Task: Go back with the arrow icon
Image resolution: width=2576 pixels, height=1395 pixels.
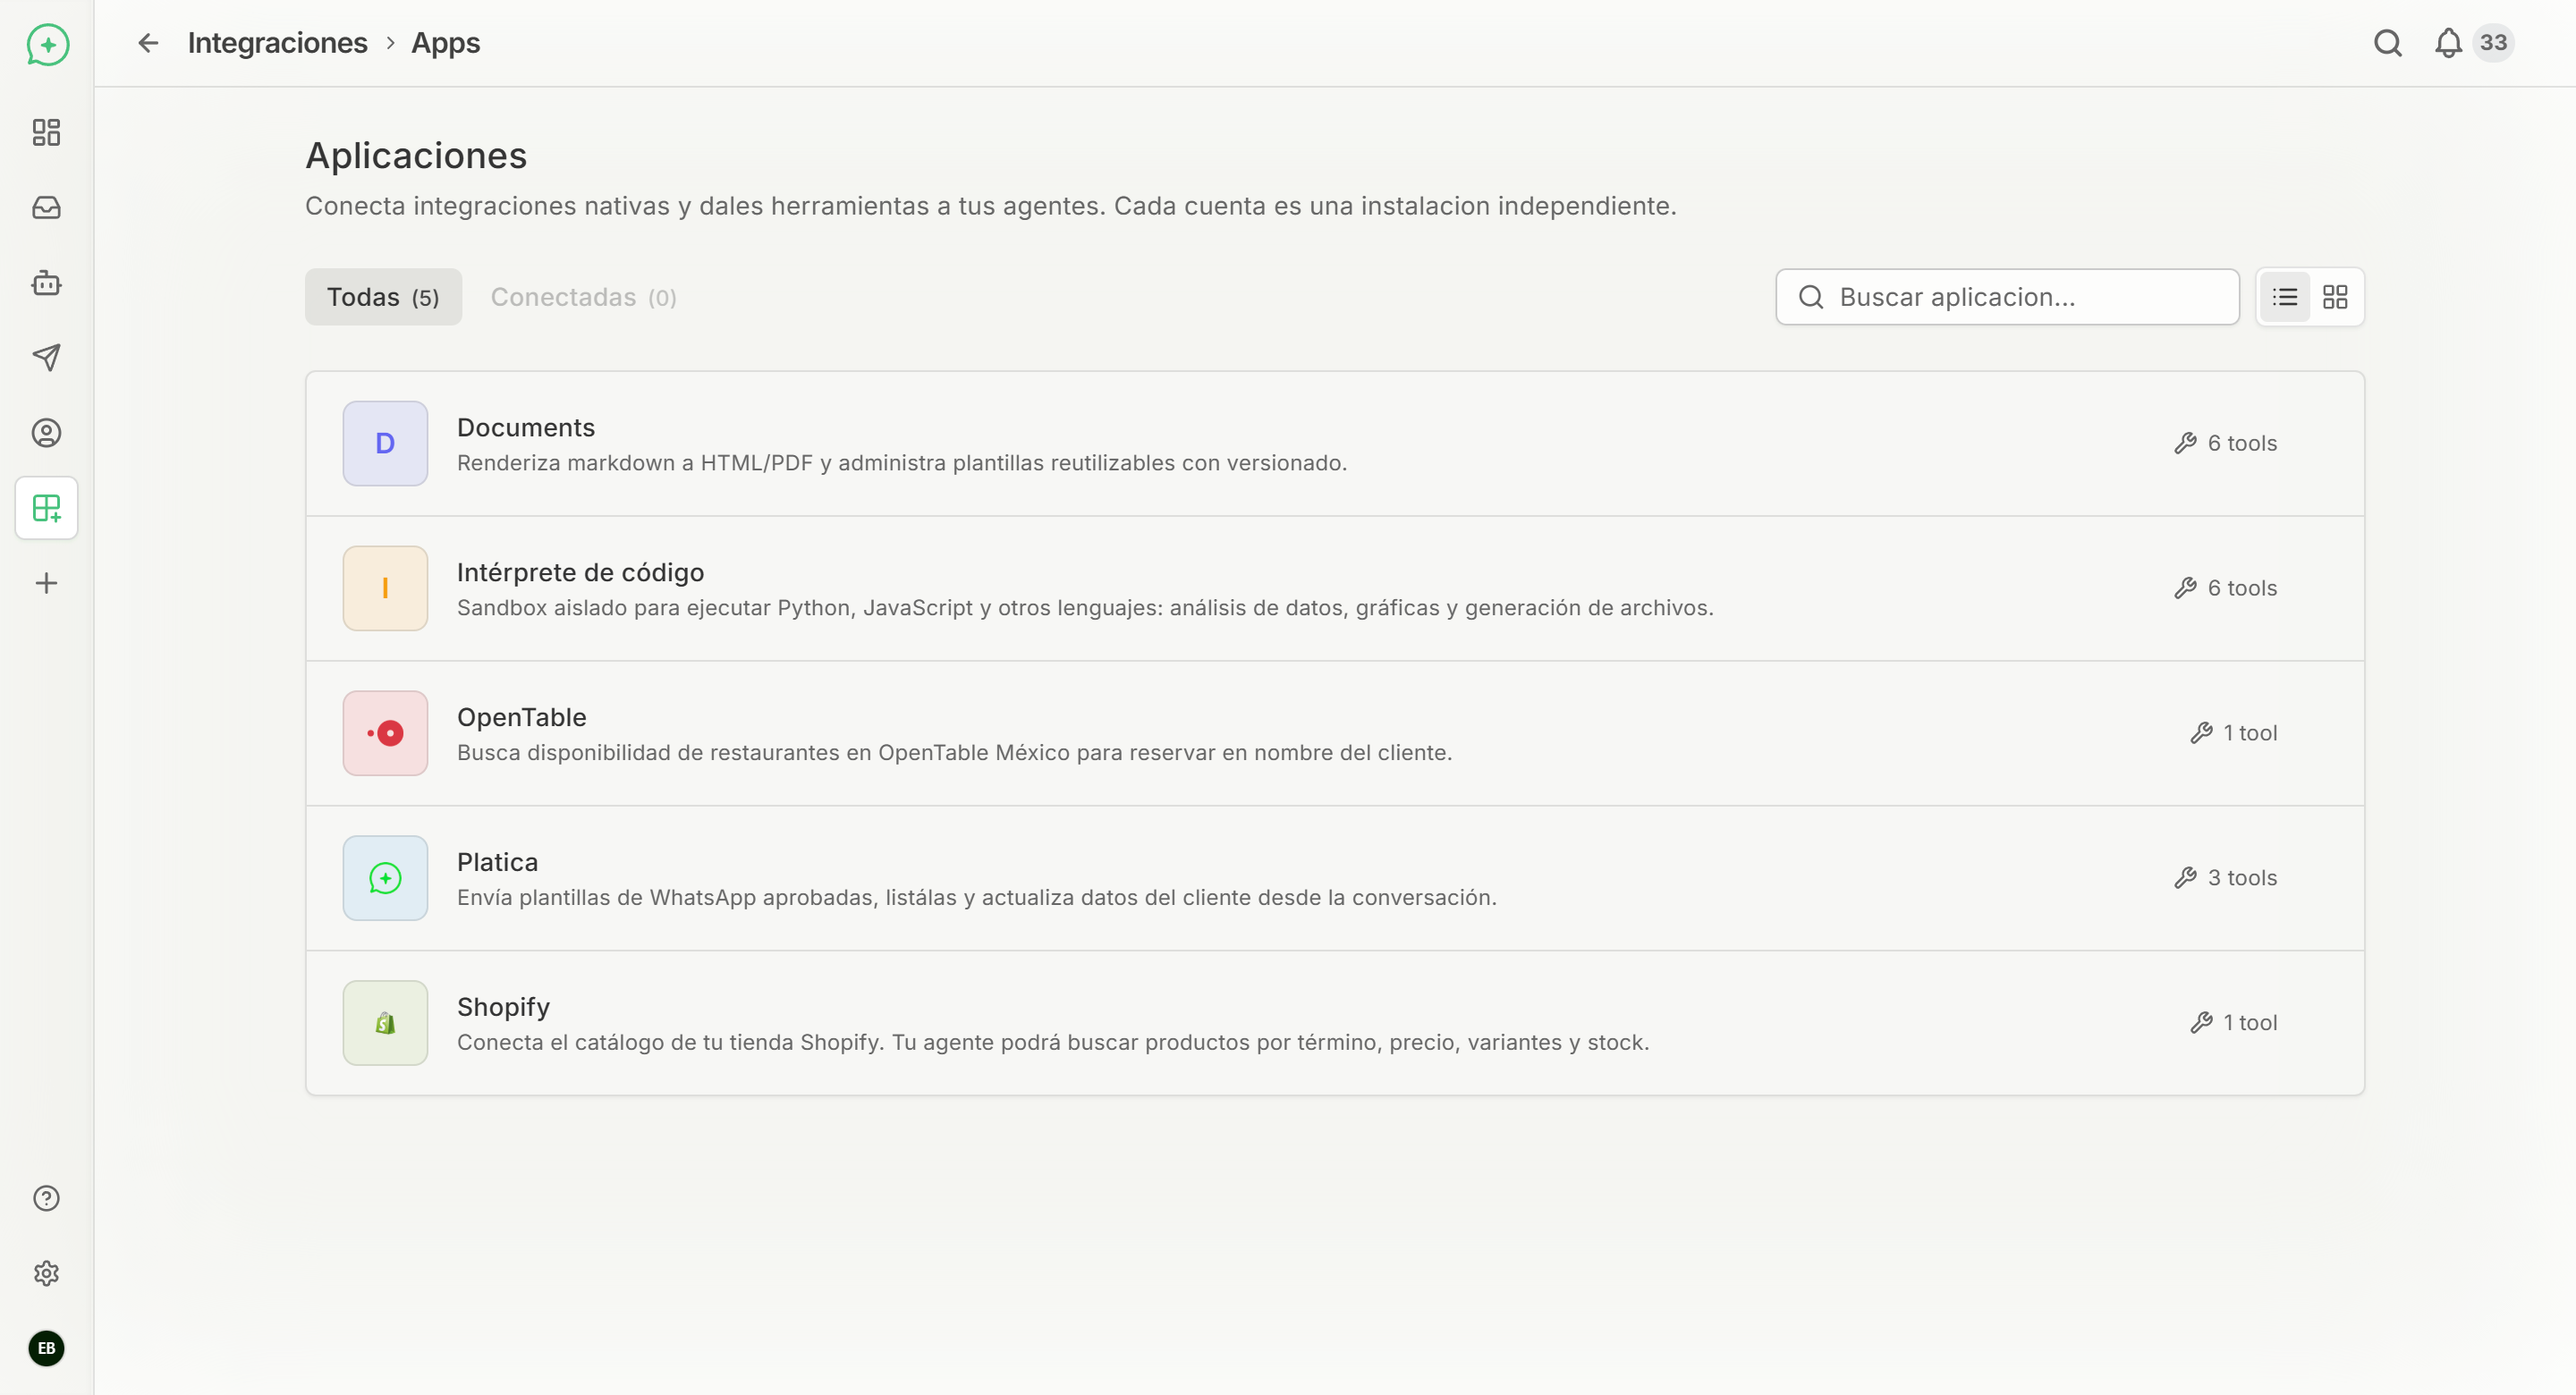Action: [x=148, y=43]
